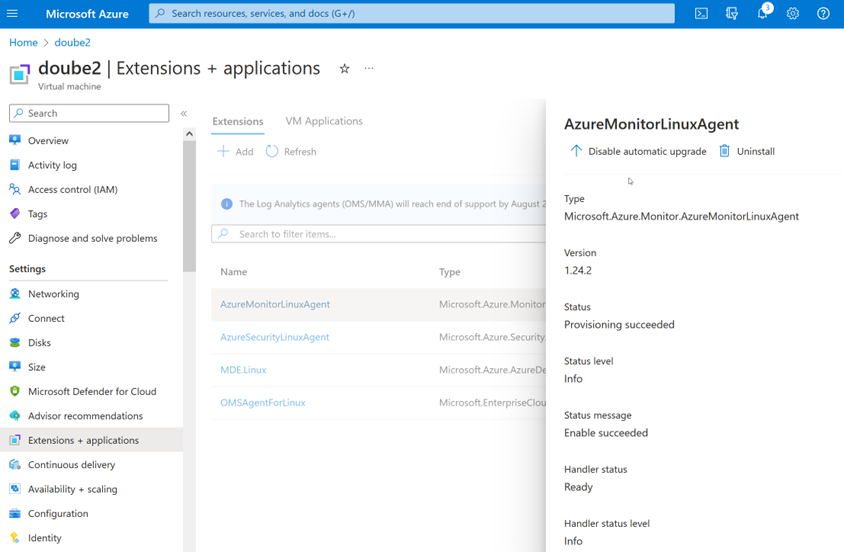
Task: Open MDE.Linux extension link
Action: [x=243, y=370]
